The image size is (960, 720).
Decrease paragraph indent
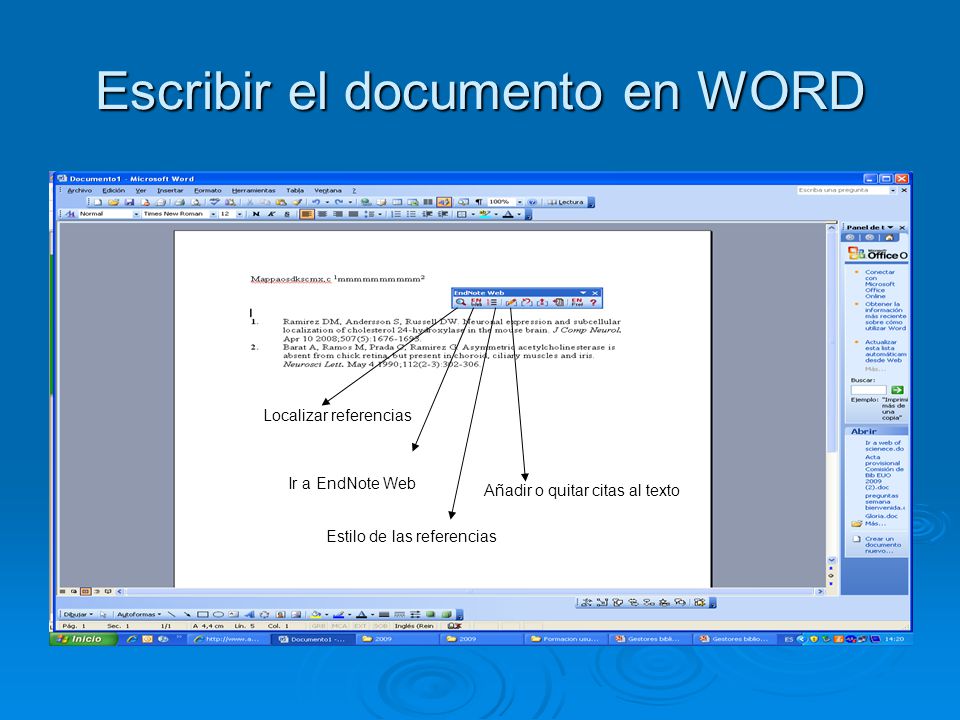(427, 214)
